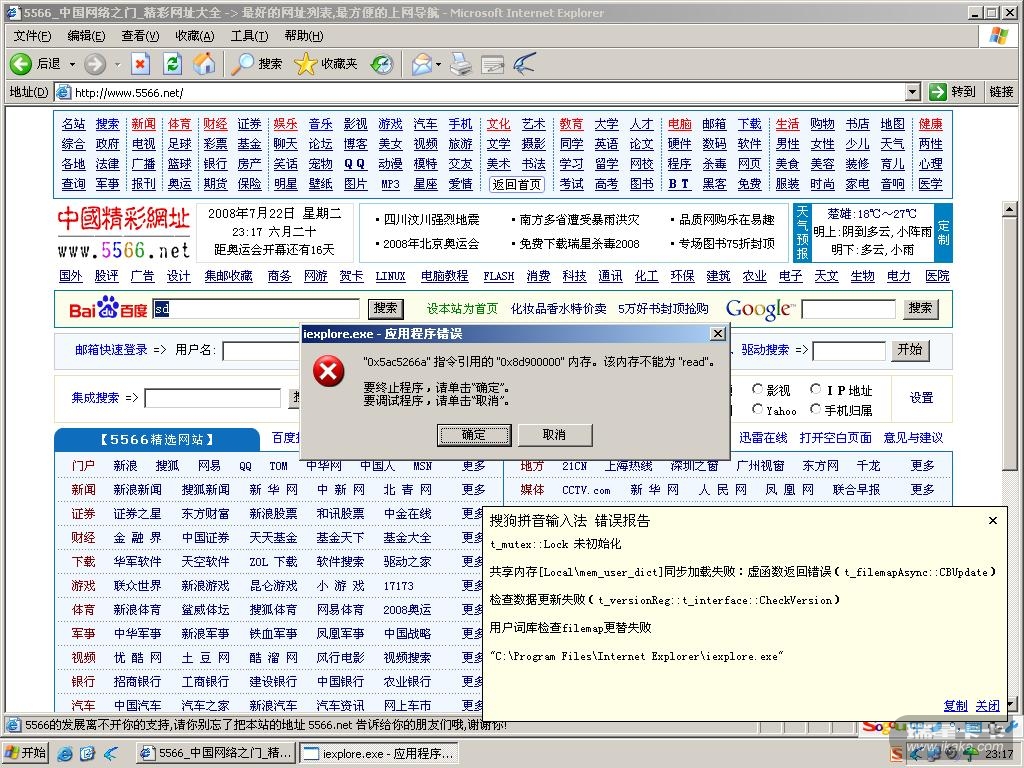Click 确定 in the error dialog
Viewport: 1024px width, 768px height.
(x=473, y=435)
